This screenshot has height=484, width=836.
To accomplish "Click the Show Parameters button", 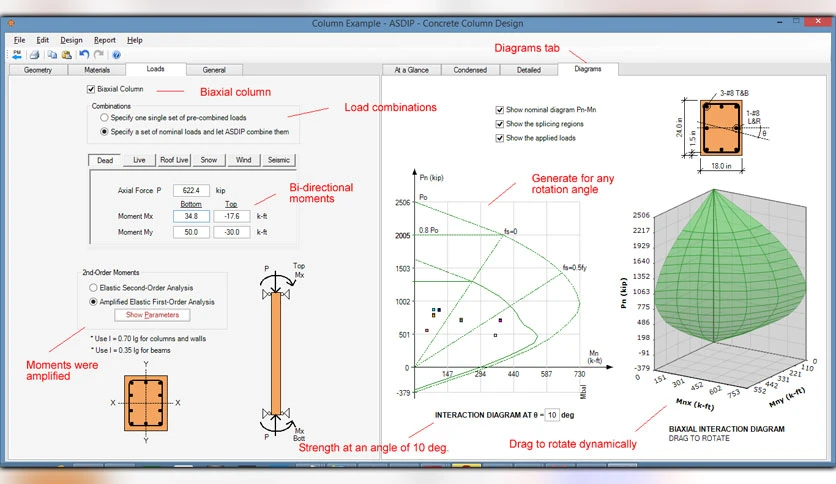I will tap(152, 315).
